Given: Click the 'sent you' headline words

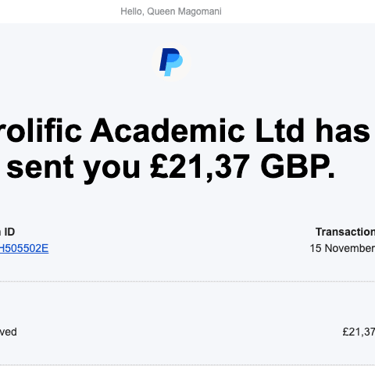Looking at the screenshot, I should tap(73, 168).
